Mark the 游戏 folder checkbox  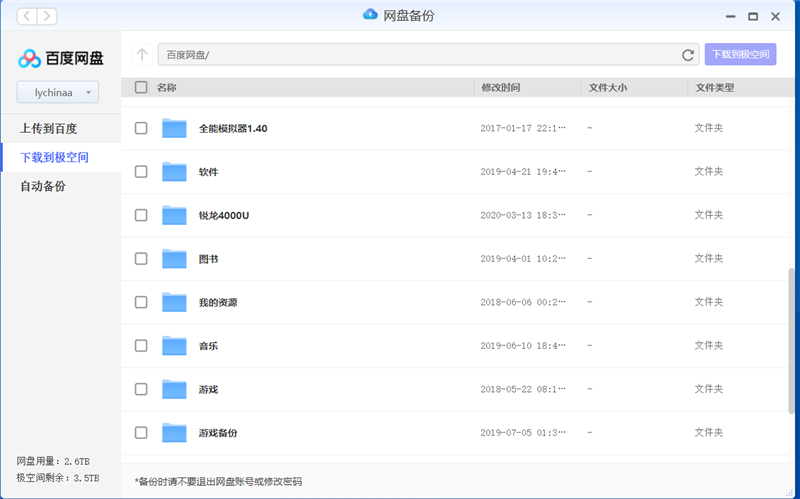click(141, 389)
